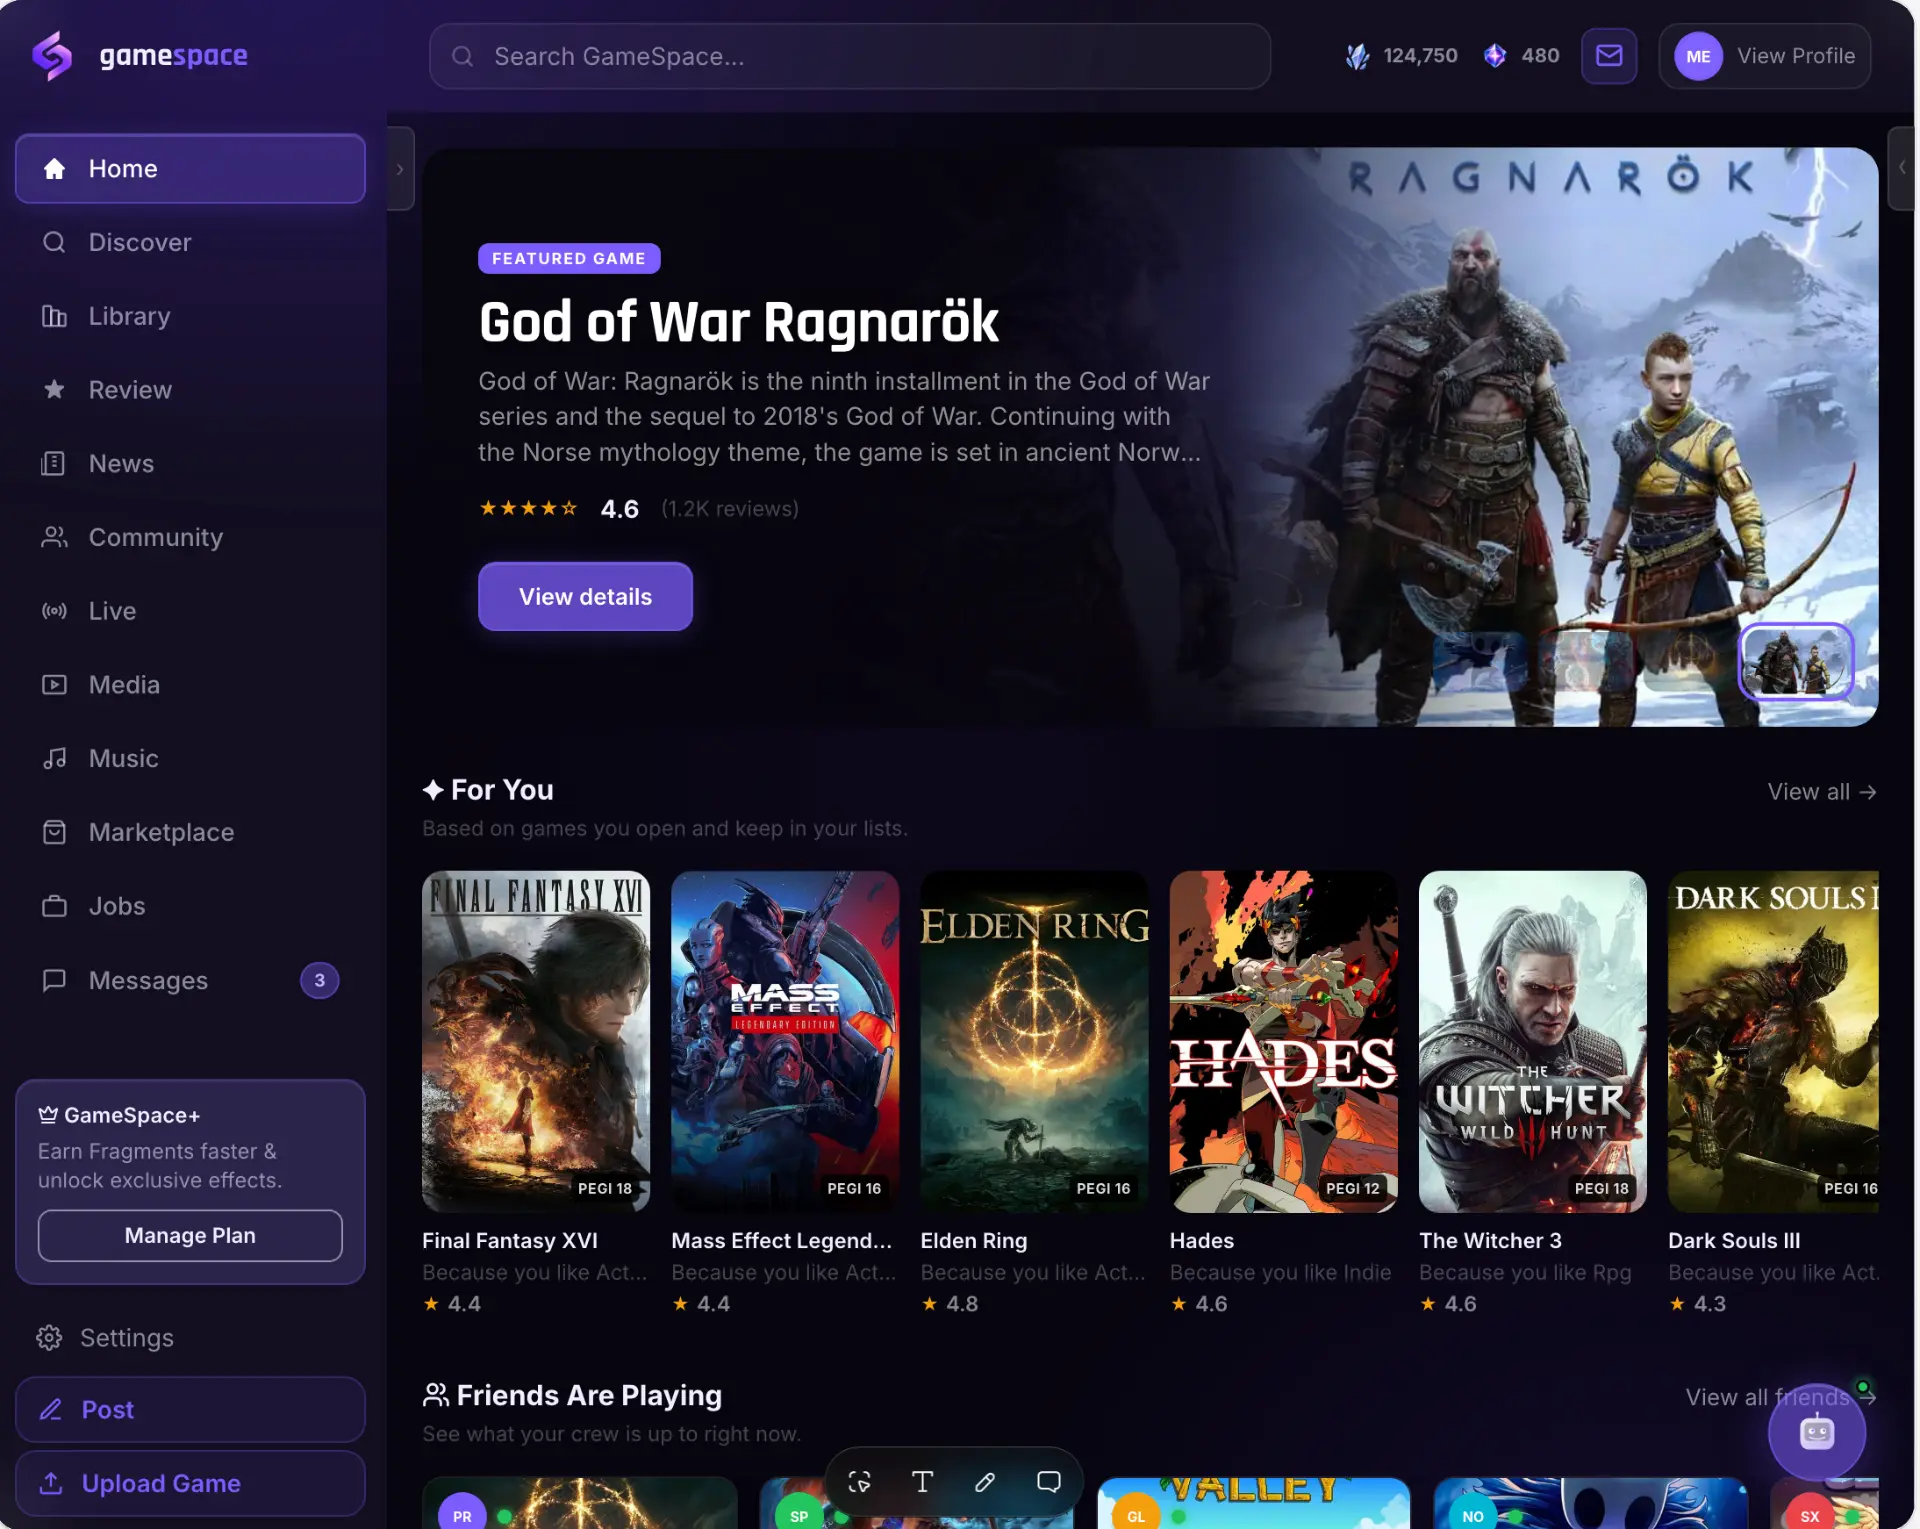The height and width of the screenshot is (1529, 1920).
Task: Click the GameSpace+ crown icon
Action: click(48, 1114)
